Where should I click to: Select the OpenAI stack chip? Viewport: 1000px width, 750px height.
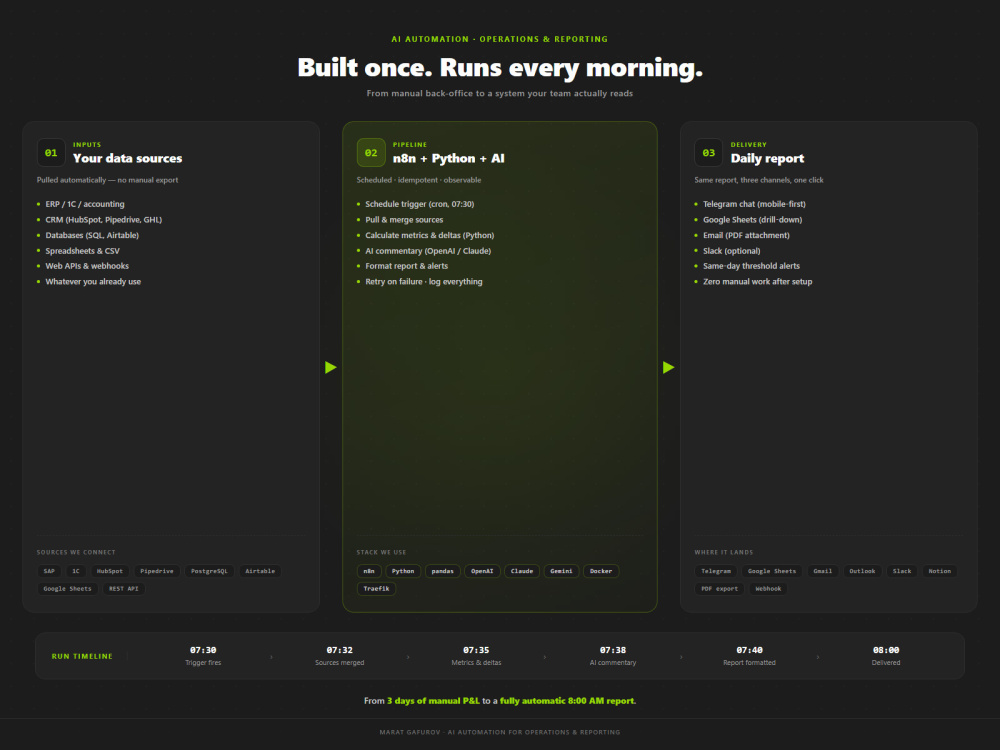[482, 571]
